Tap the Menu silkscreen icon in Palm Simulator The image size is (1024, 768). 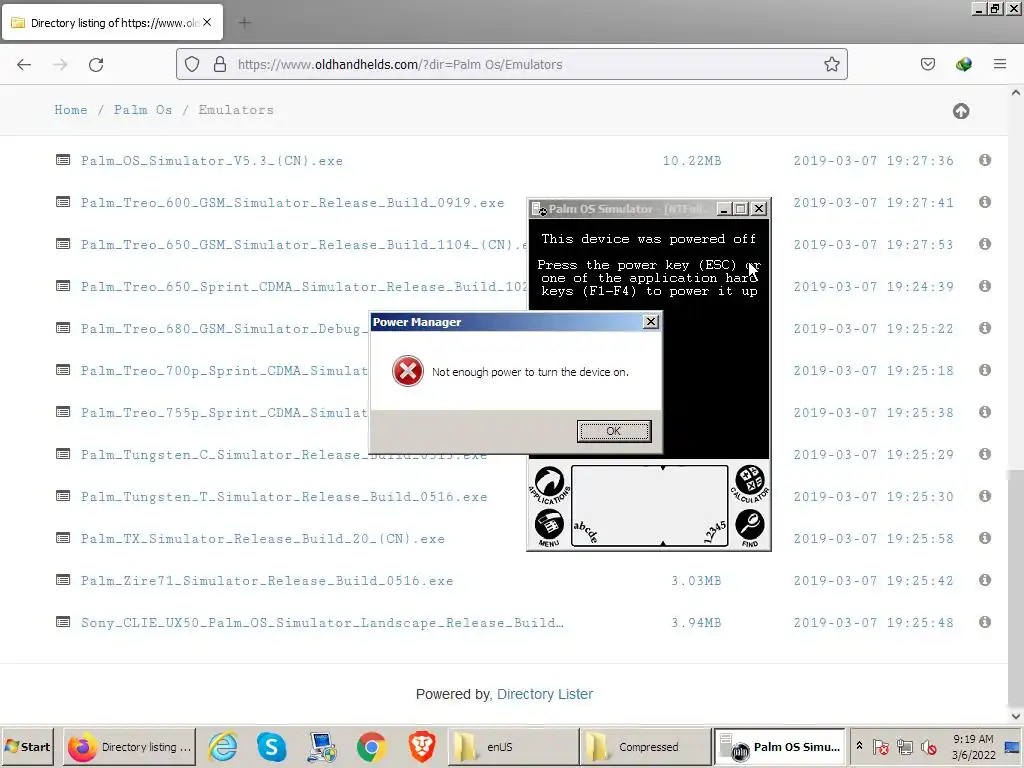pyautogui.click(x=549, y=528)
